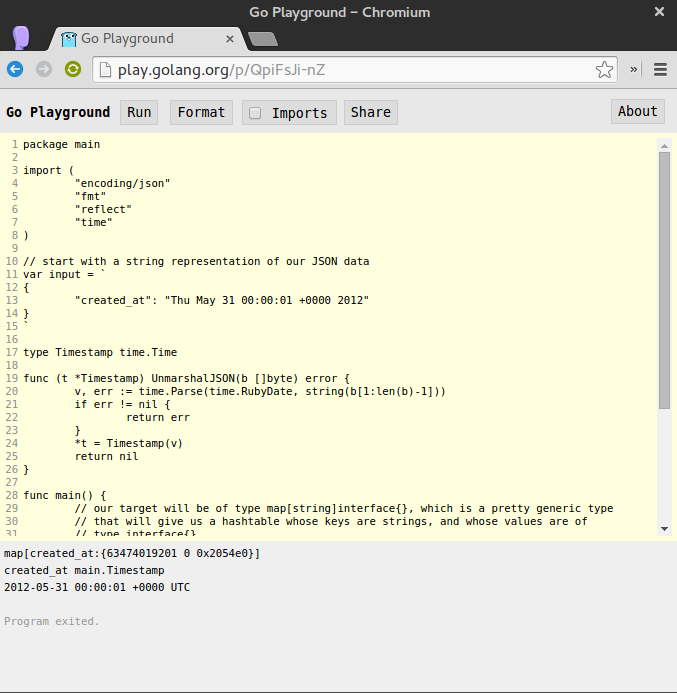Open a new browser tab
Screen dimensions: 677x693
[263, 39]
